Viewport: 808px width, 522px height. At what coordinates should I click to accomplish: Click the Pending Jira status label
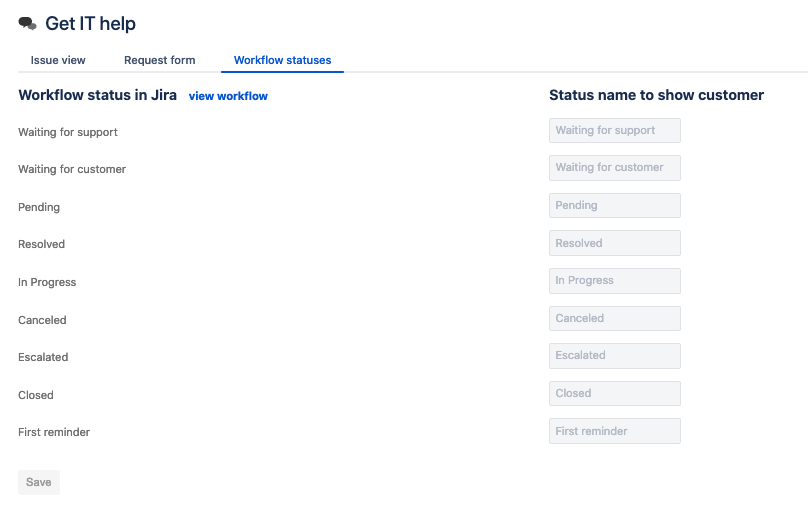(x=39, y=208)
